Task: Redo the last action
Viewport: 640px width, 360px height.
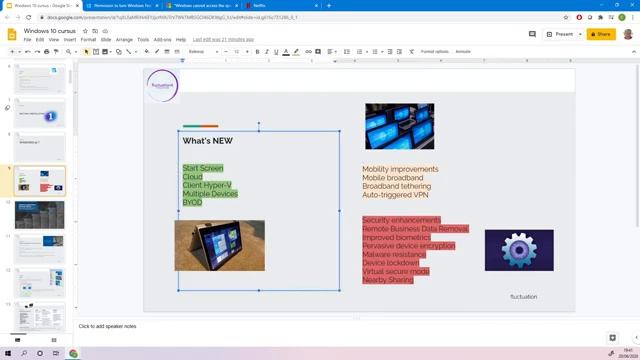Action: coord(37,52)
